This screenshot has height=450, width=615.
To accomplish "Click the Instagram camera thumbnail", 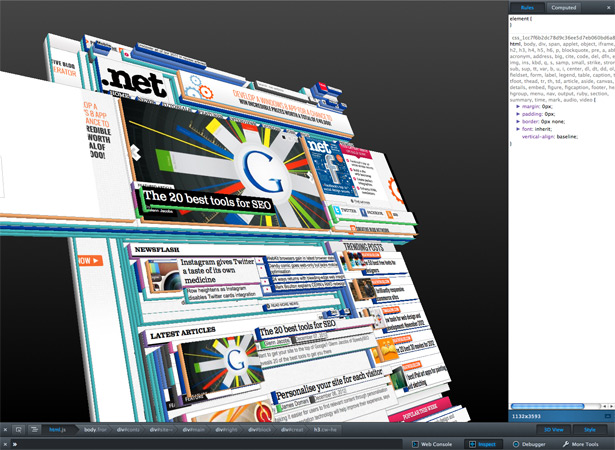I will (x=165, y=277).
